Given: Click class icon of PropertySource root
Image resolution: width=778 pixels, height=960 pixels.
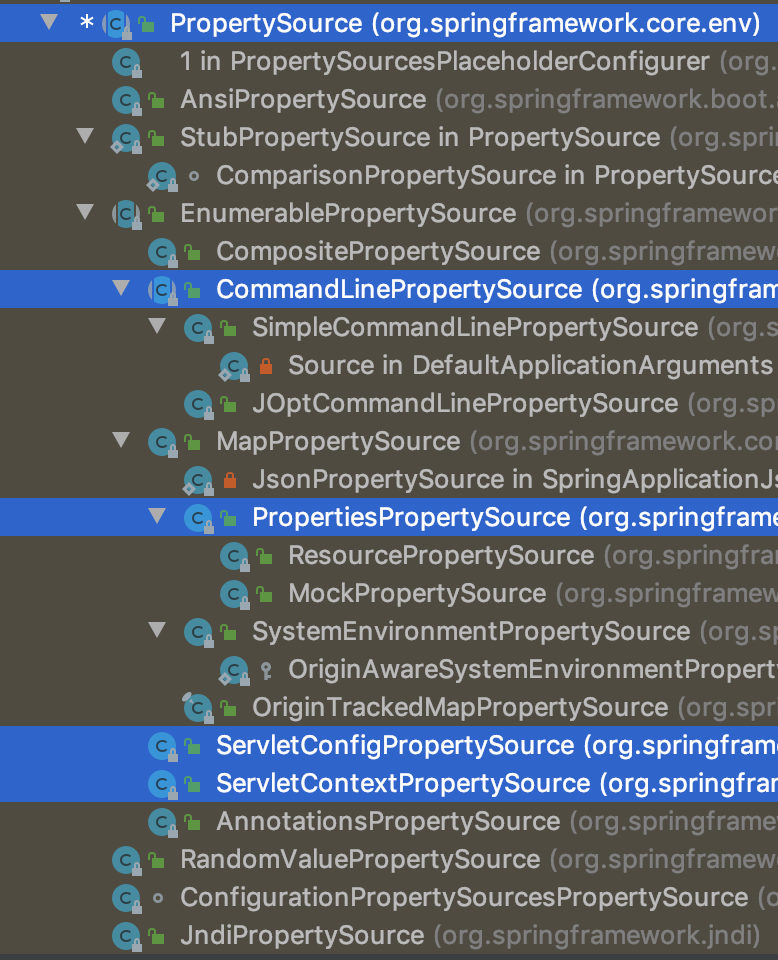Looking at the screenshot, I should [117, 24].
